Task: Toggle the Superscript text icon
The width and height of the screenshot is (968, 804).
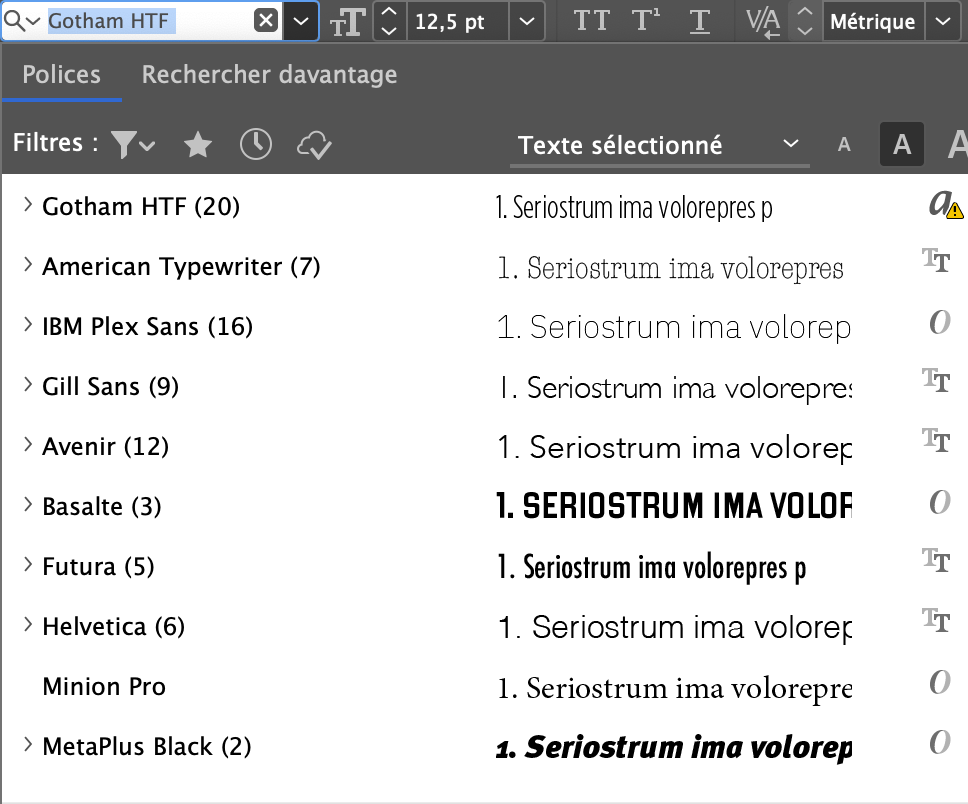Action: 646,21
